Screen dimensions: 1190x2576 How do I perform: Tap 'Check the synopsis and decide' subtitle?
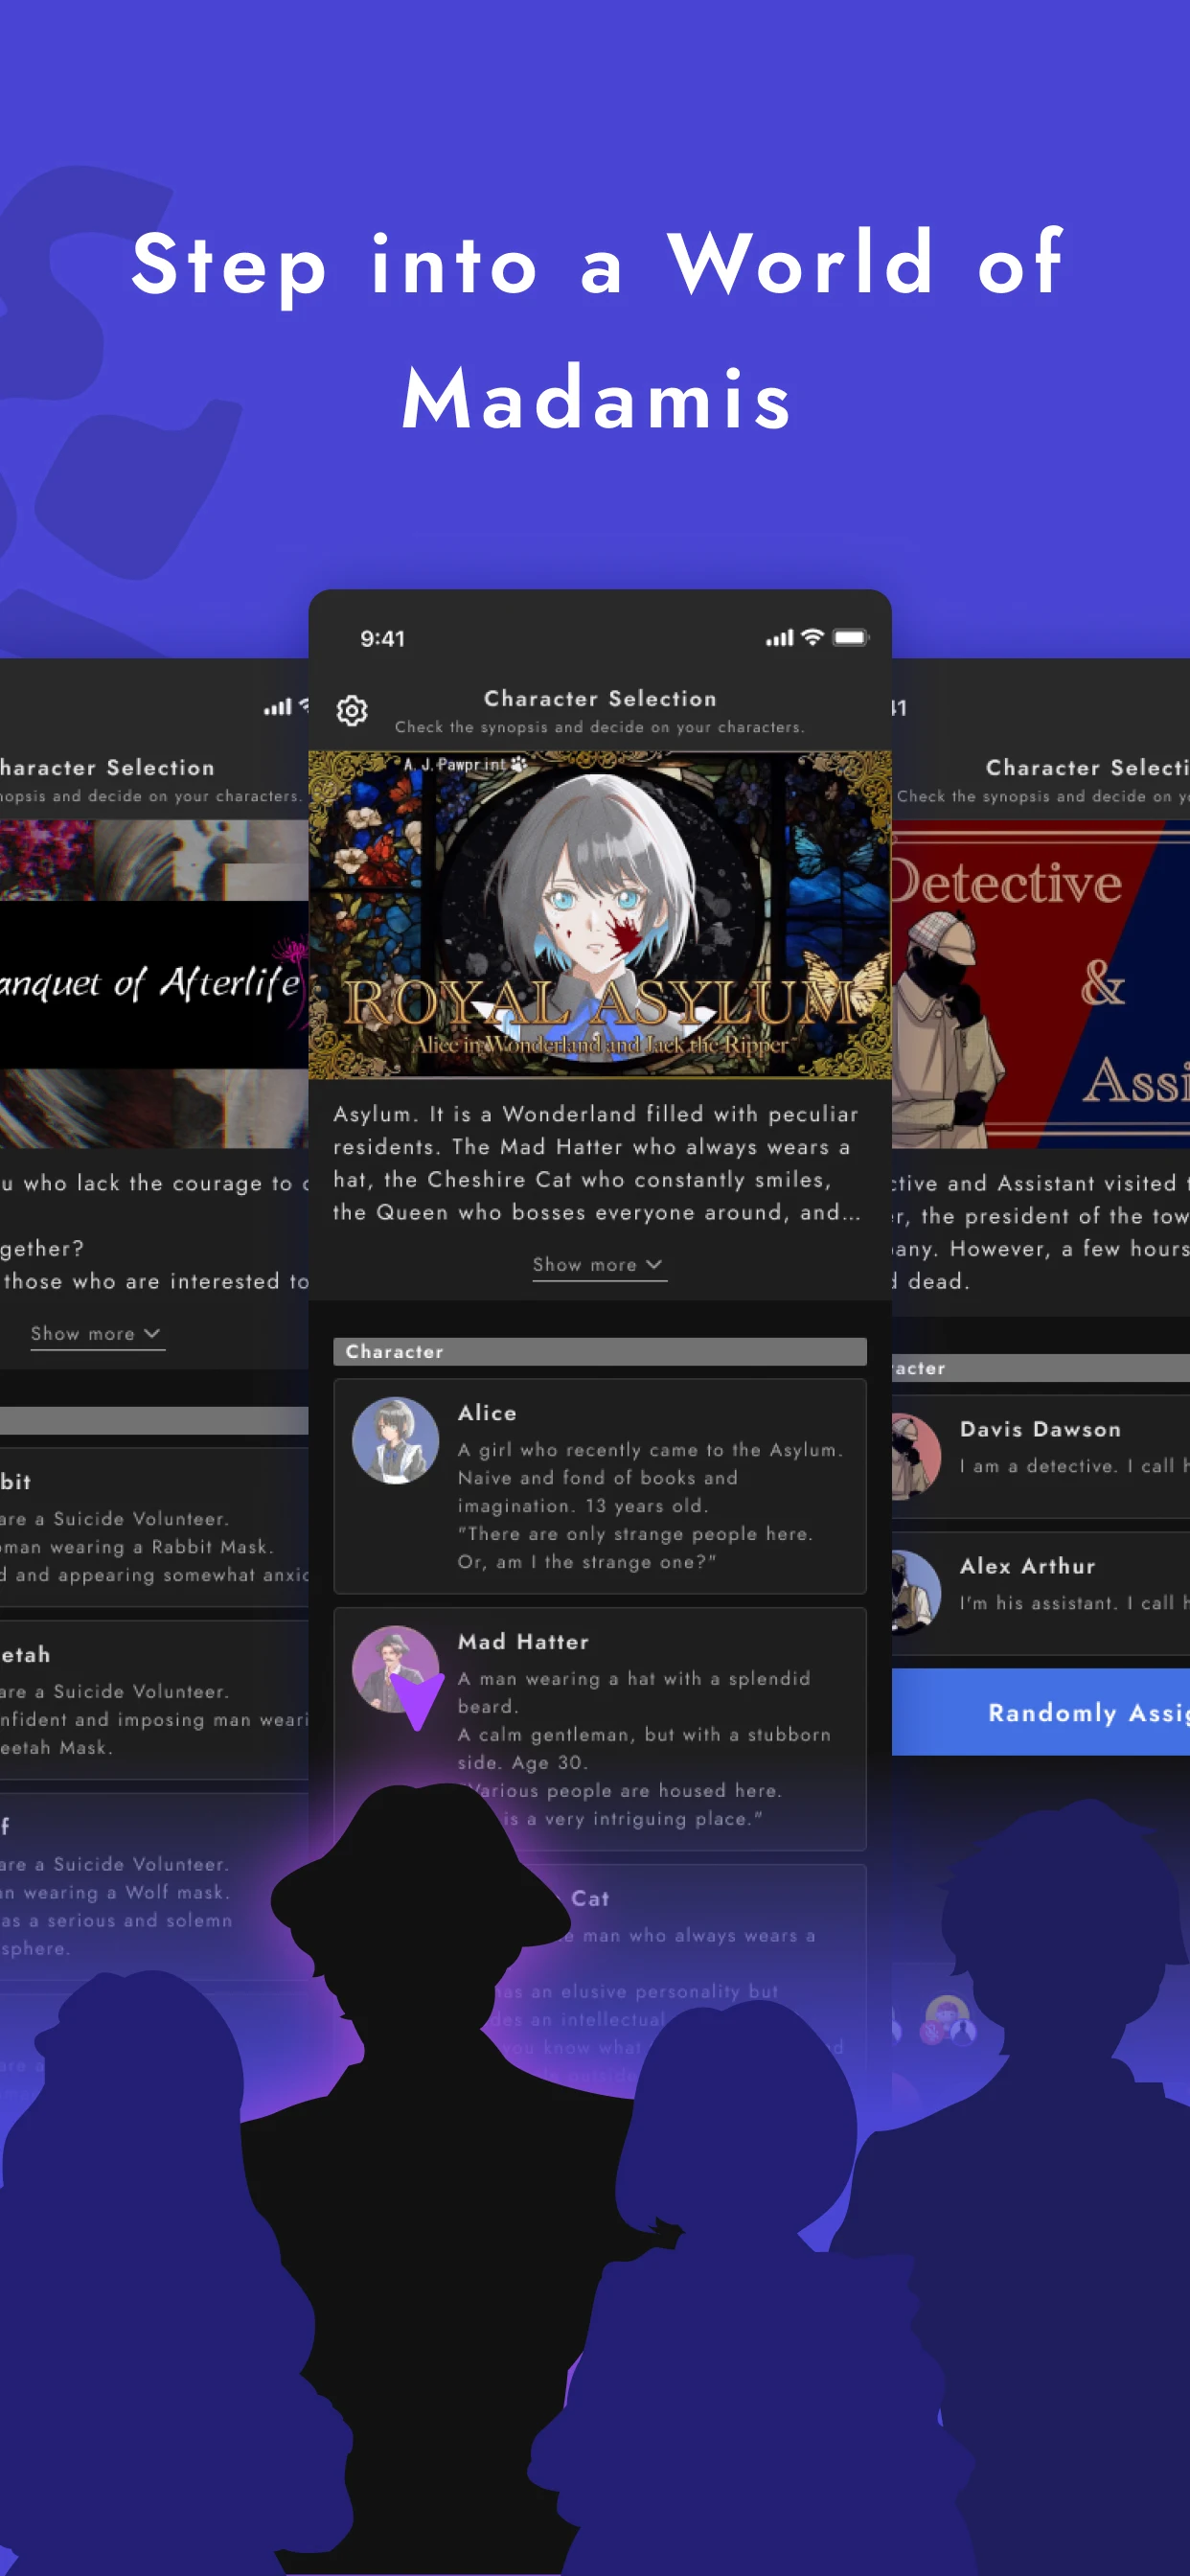point(599,727)
